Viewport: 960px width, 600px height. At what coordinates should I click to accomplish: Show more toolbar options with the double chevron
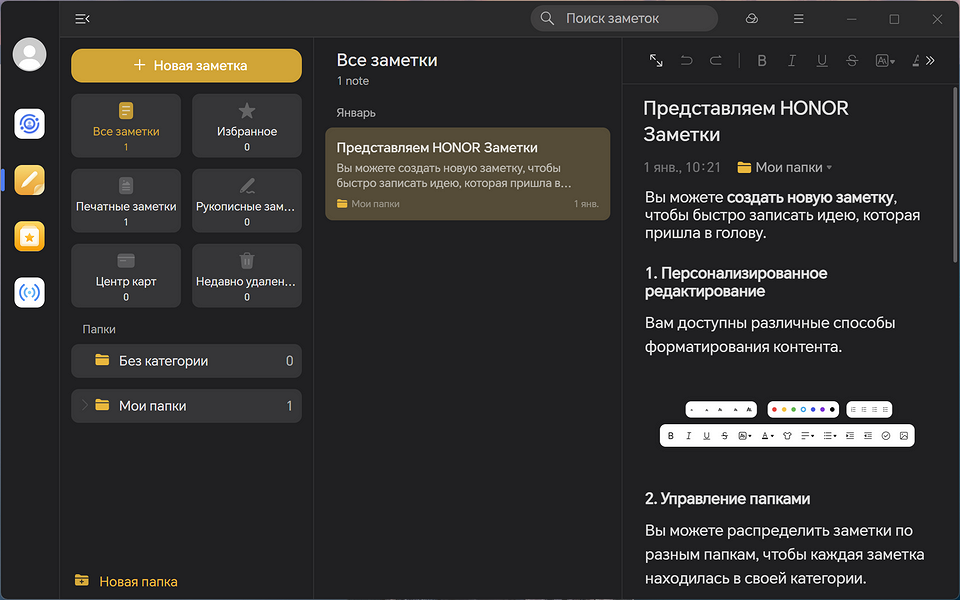pos(930,61)
